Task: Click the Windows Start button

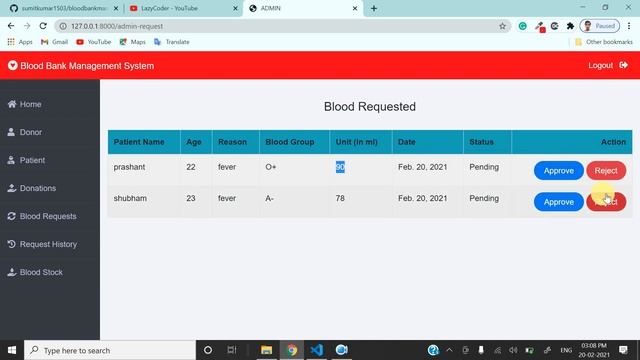Action: pyautogui.click(x=12, y=350)
